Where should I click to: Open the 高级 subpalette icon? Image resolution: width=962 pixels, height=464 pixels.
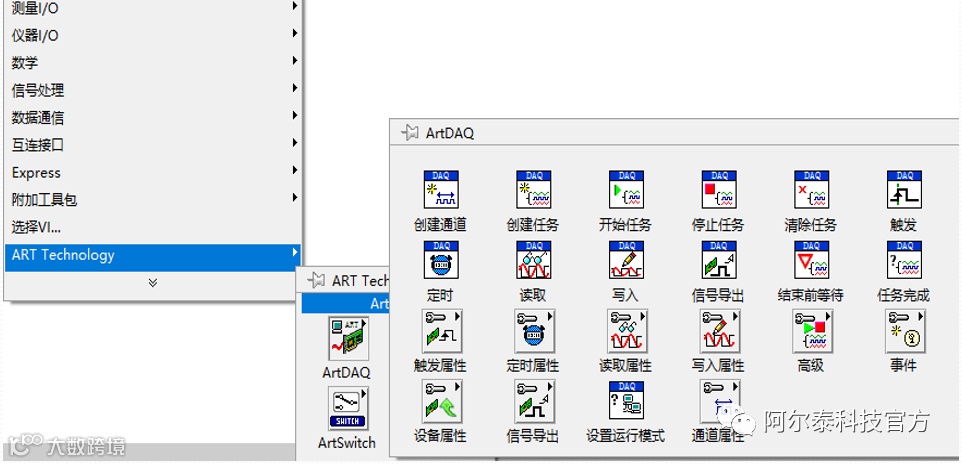(x=812, y=330)
